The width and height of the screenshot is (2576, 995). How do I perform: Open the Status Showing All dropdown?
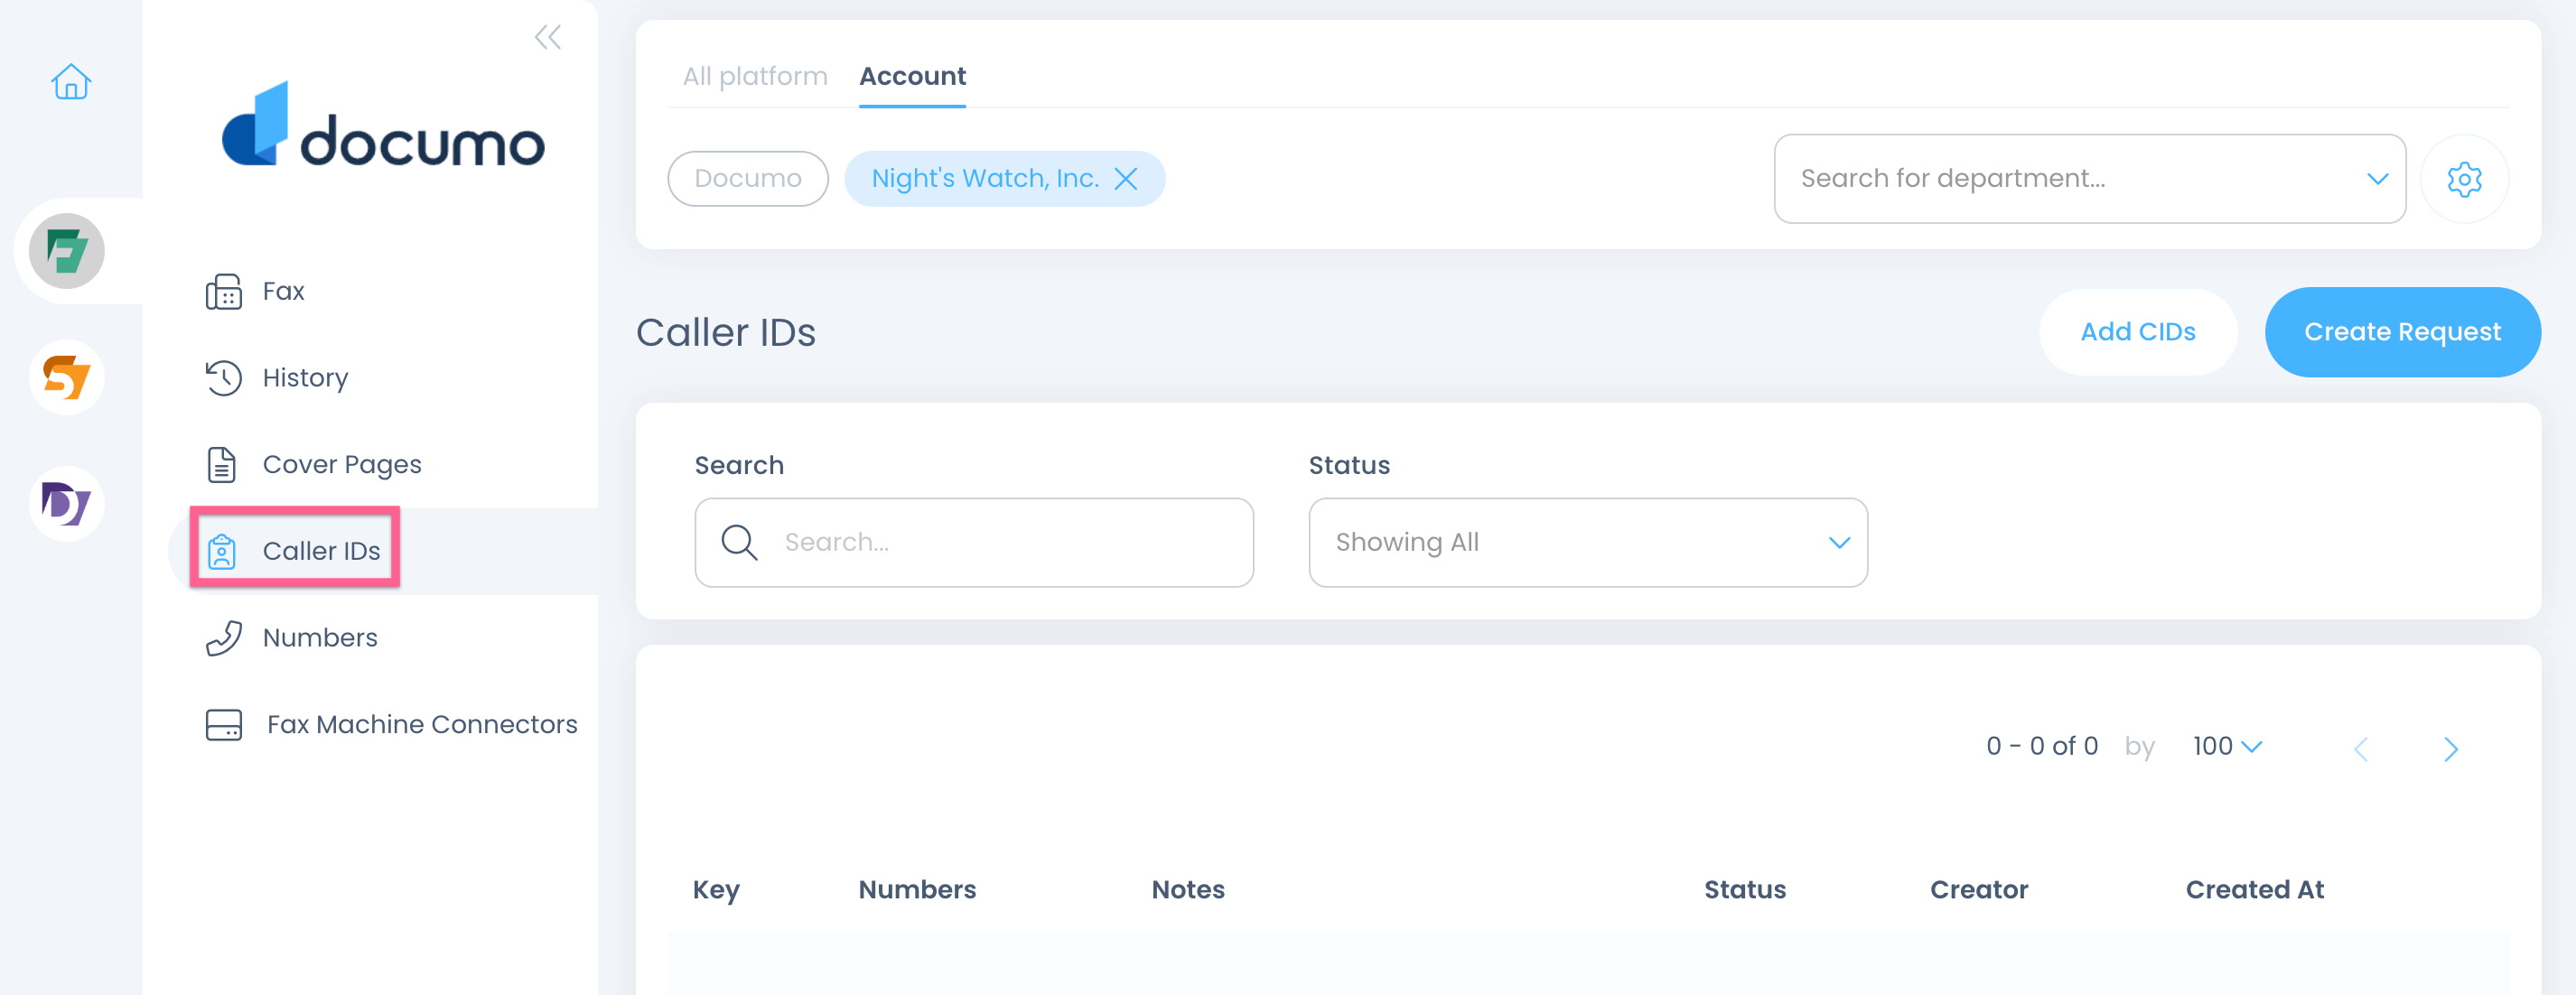[x=1588, y=542]
